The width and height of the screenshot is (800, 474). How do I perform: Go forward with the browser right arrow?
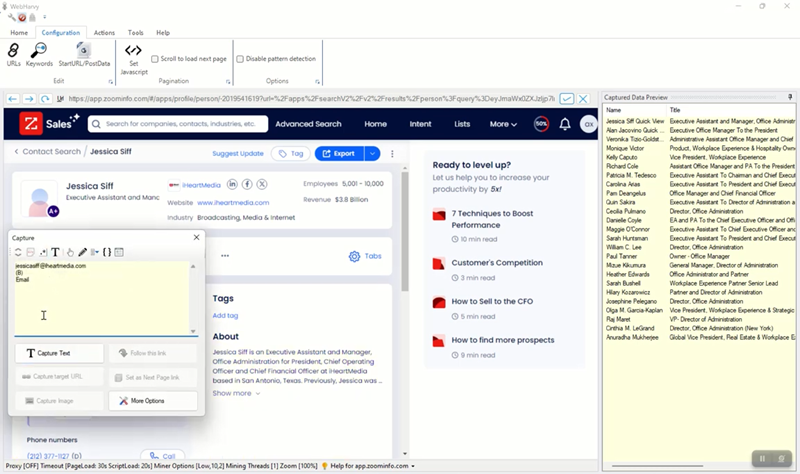click(29, 98)
